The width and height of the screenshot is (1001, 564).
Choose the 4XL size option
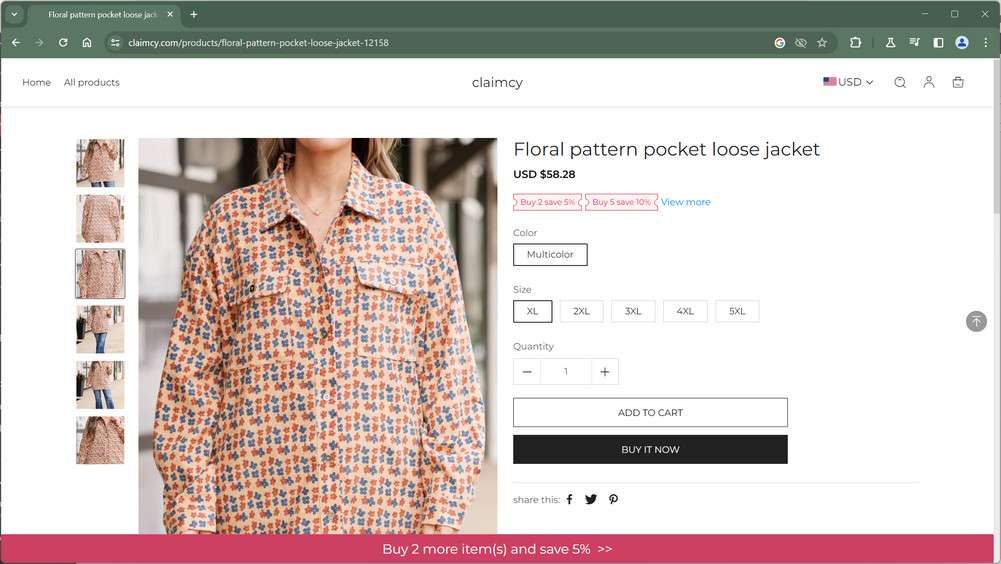pyautogui.click(x=685, y=311)
